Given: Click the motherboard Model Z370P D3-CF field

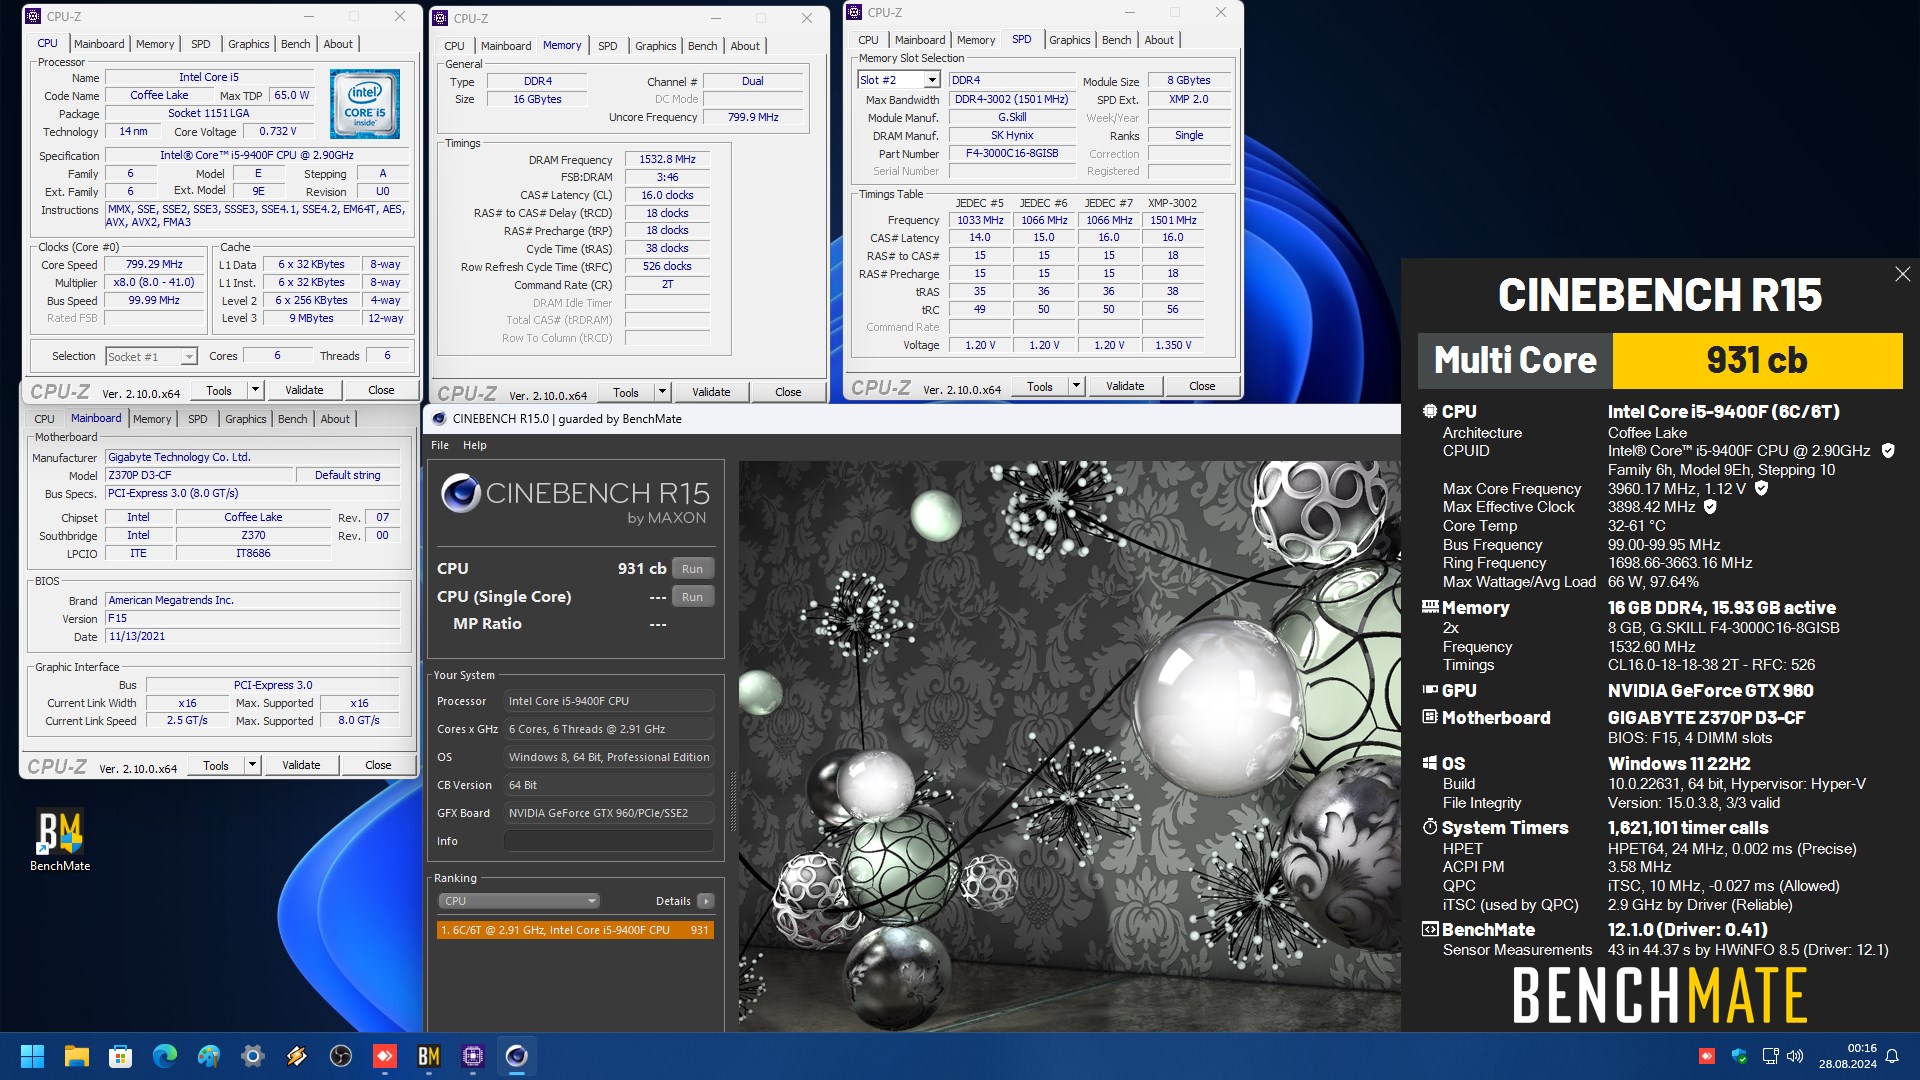Looking at the screenshot, I should tap(200, 476).
